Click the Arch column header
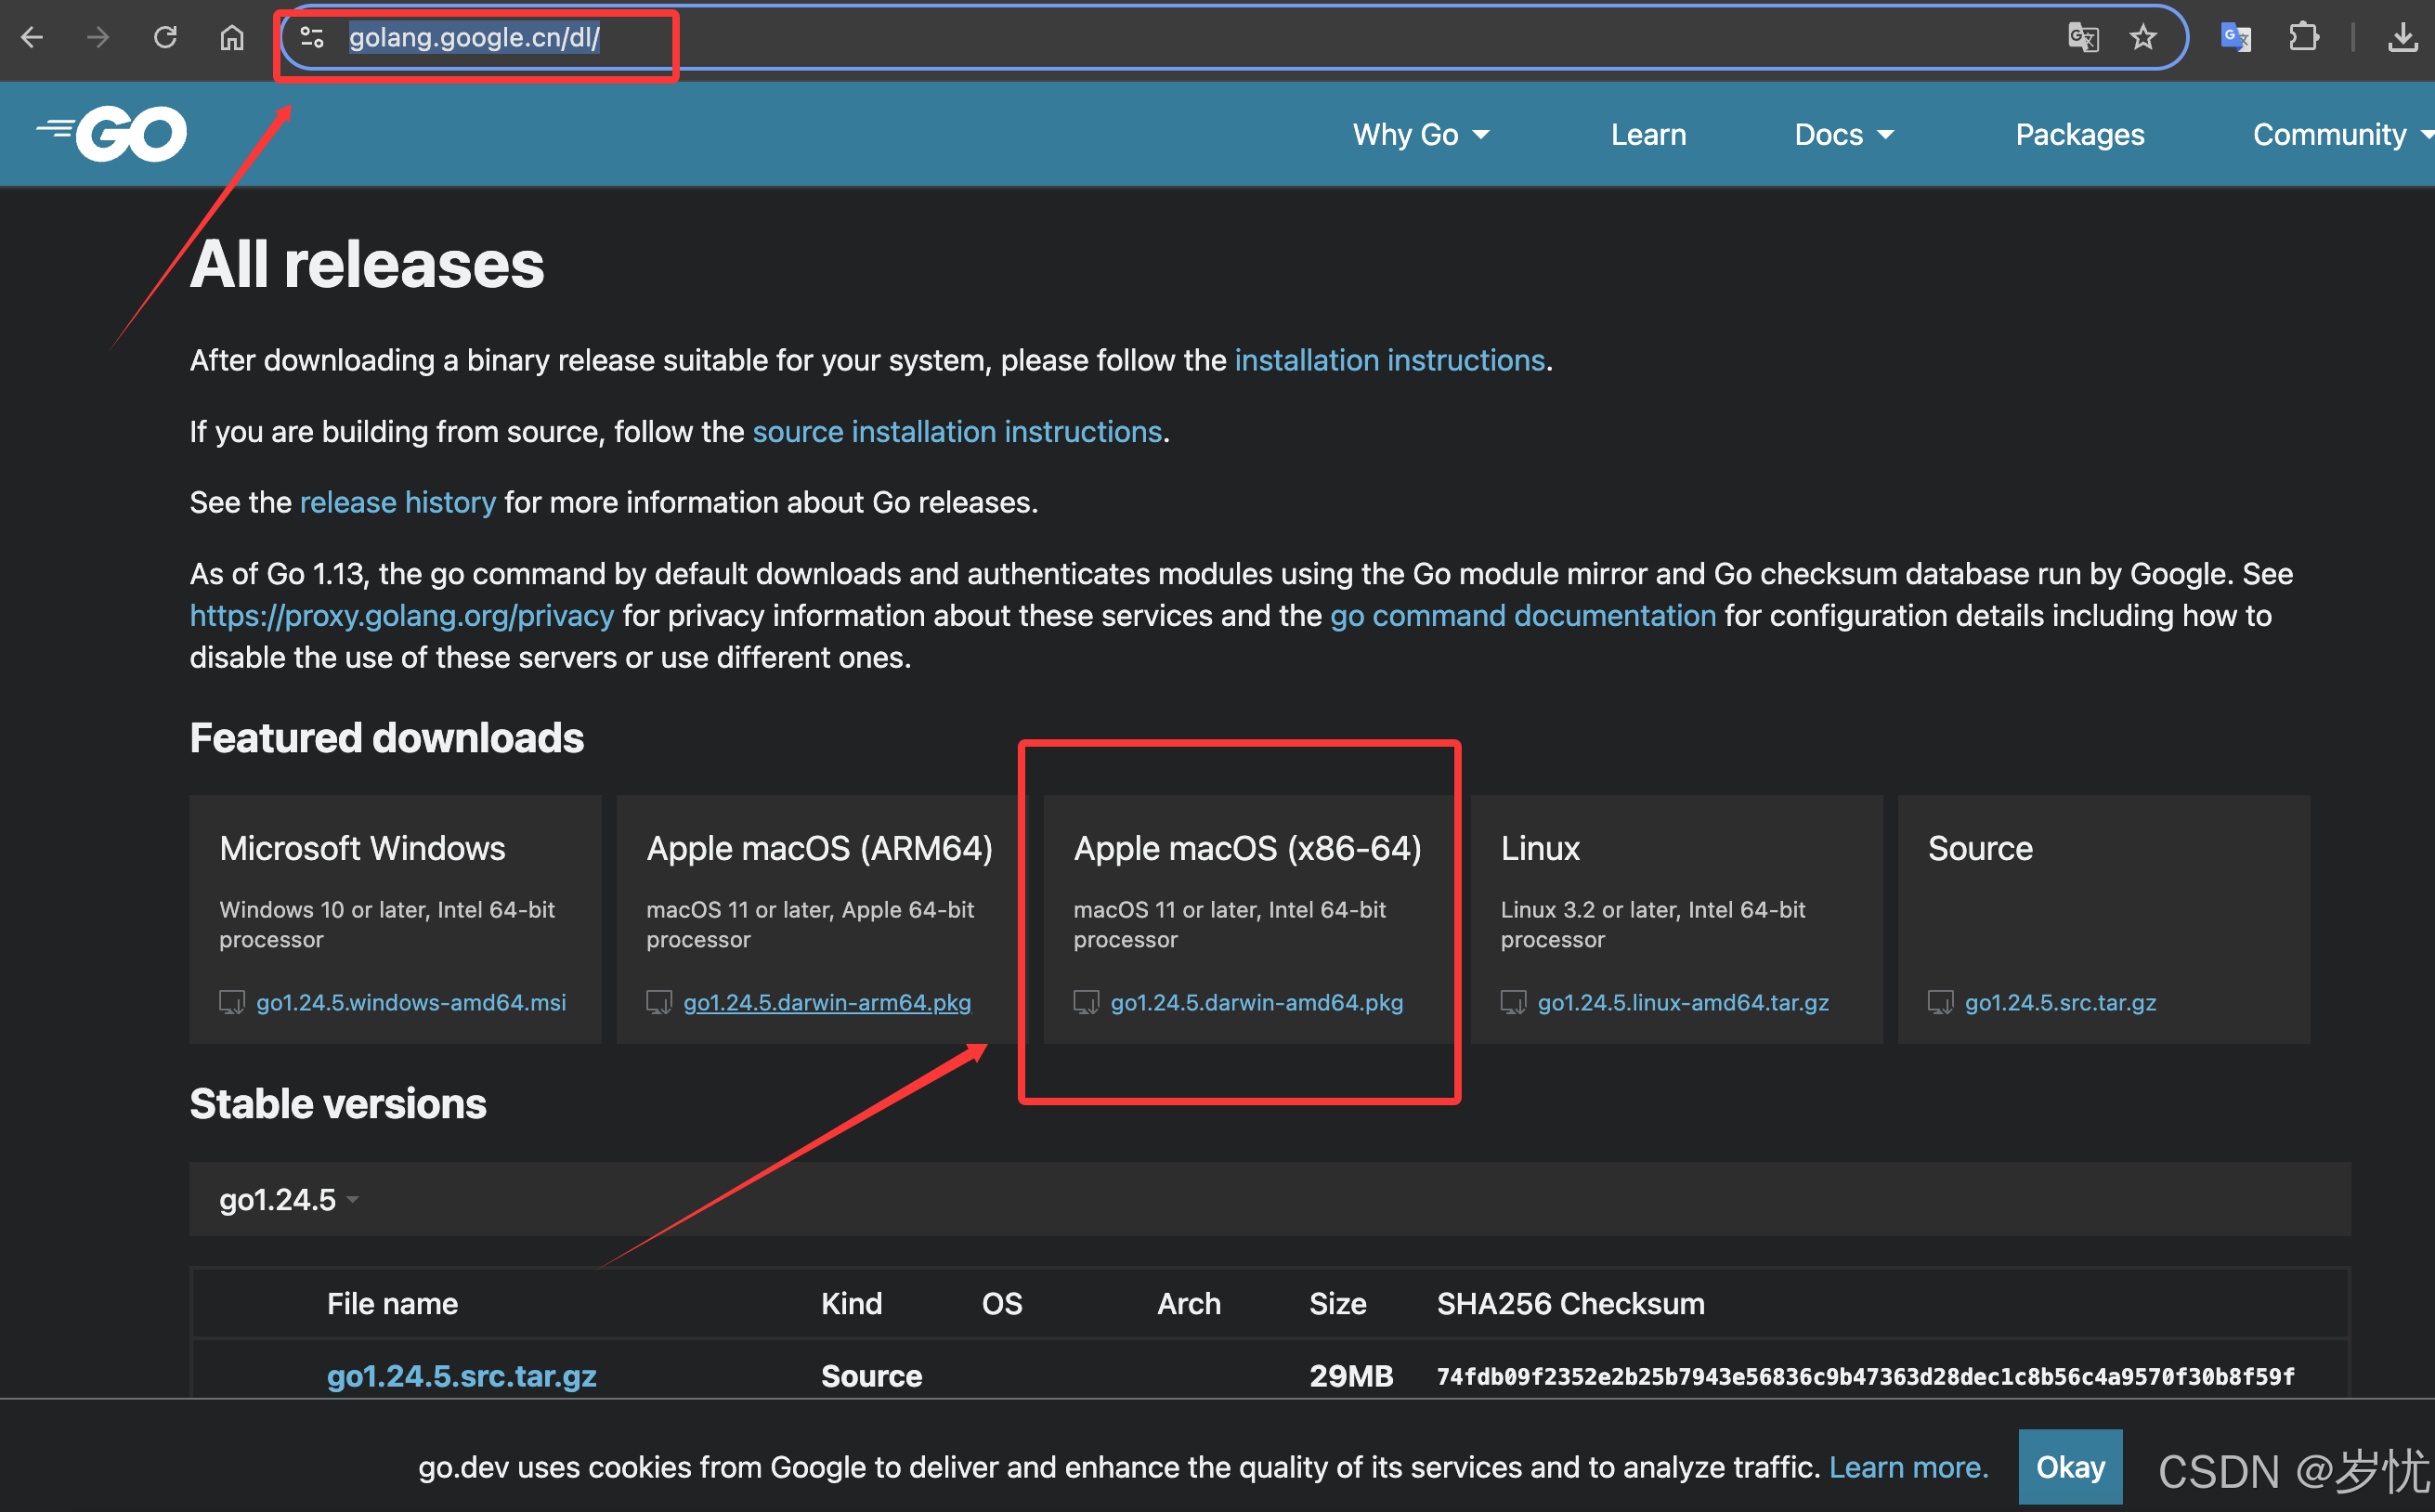This screenshot has width=2435, height=1512. [1188, 1304]
